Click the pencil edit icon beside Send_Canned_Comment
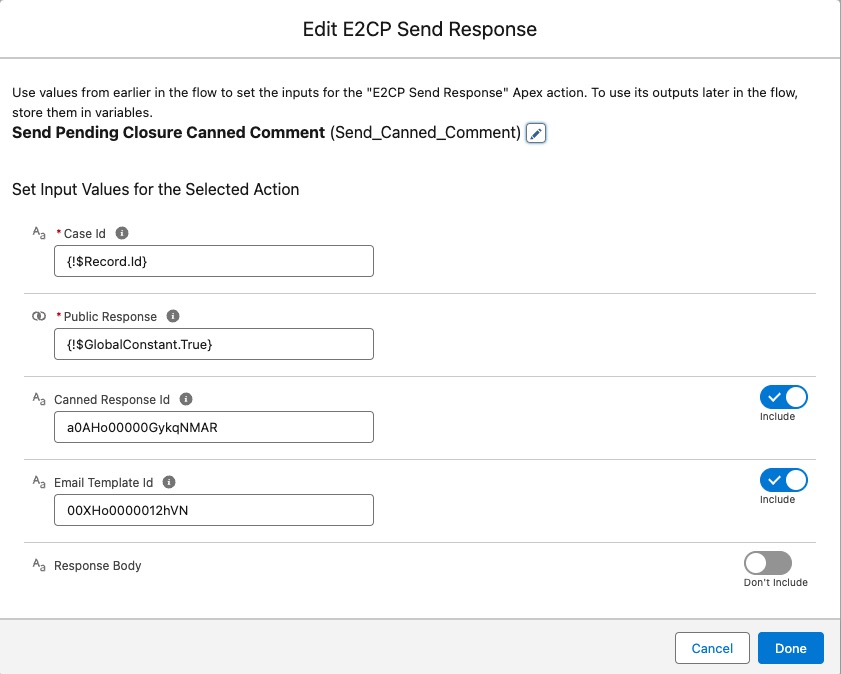Viewport: 841px width, 674px height. 536,133
